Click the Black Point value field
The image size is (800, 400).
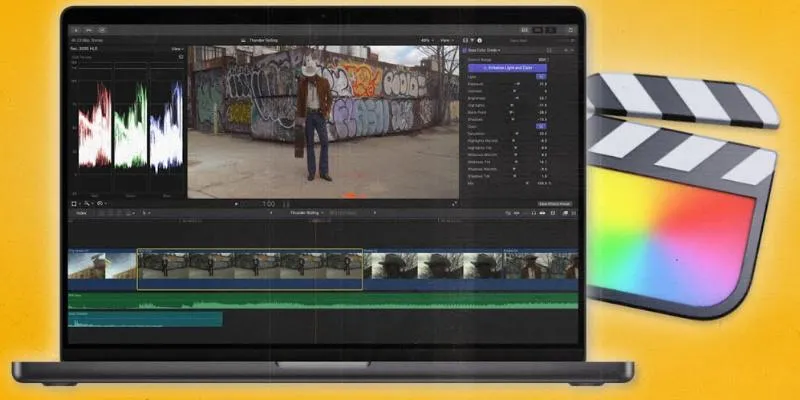tap(542, 112)
